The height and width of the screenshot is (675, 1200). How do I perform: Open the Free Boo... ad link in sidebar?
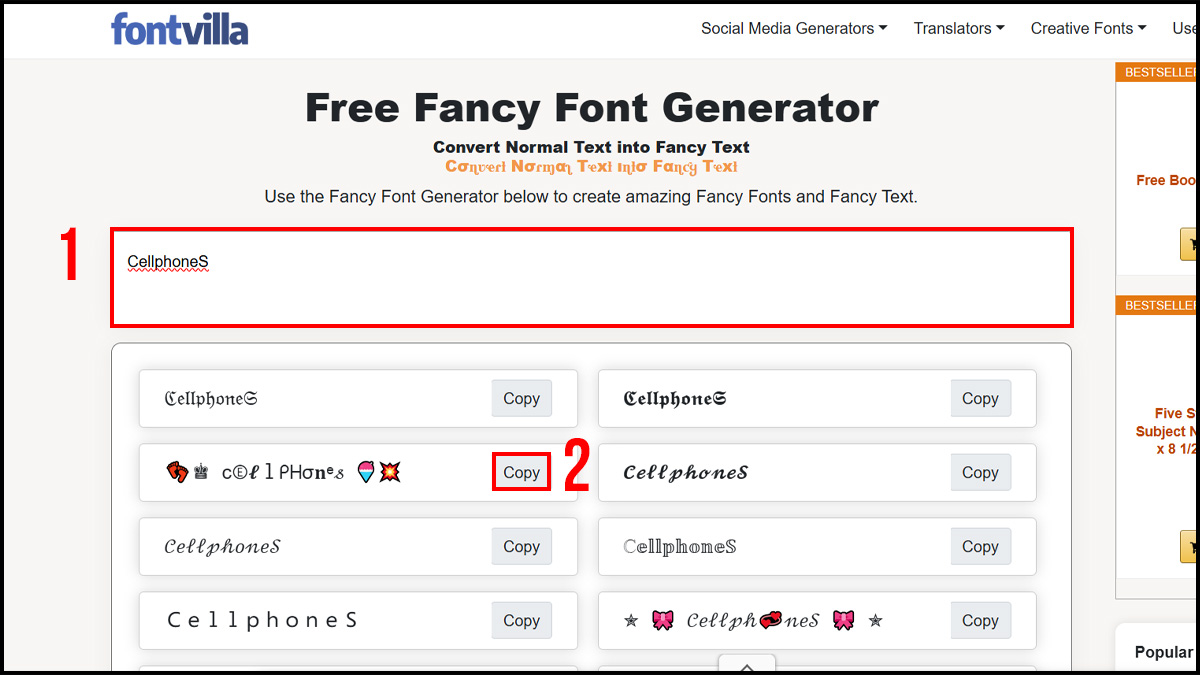[x=1166, y=180]
